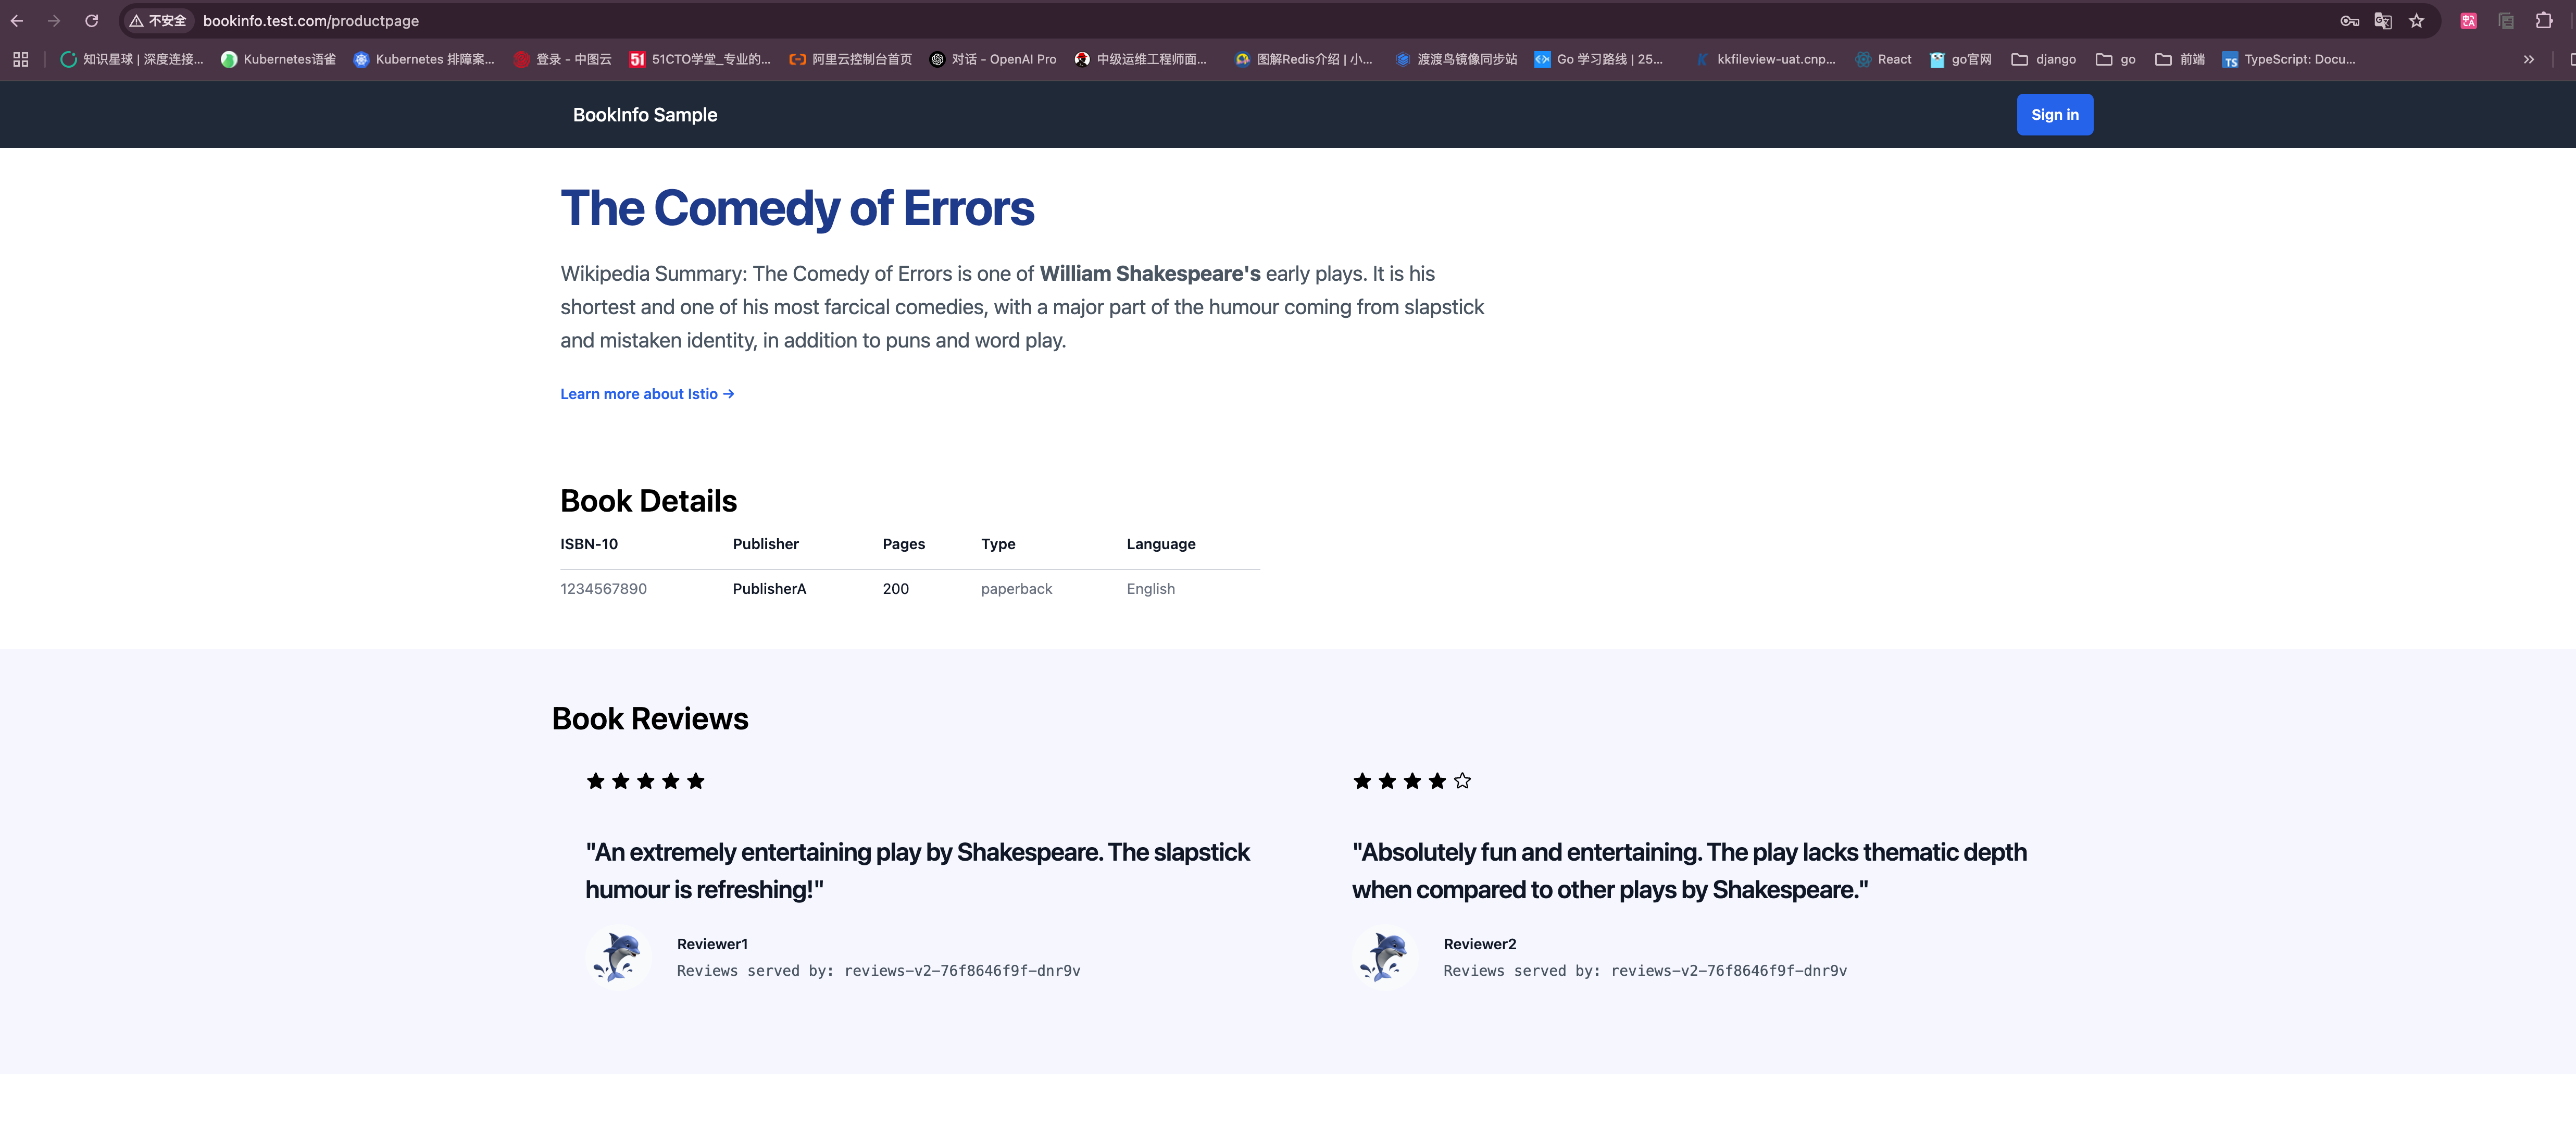Screen dimensions: 2576x1142
Task: Click the browser forward arrow
Action: [x=54, y=21]
